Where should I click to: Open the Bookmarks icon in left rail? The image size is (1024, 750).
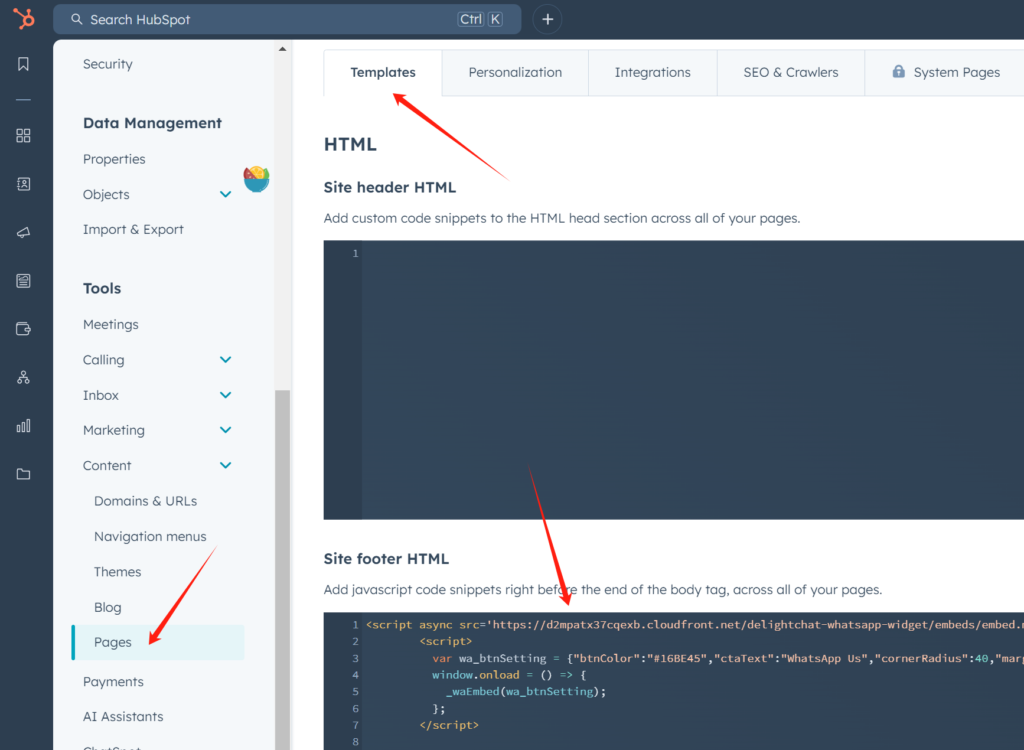(23, 64)
